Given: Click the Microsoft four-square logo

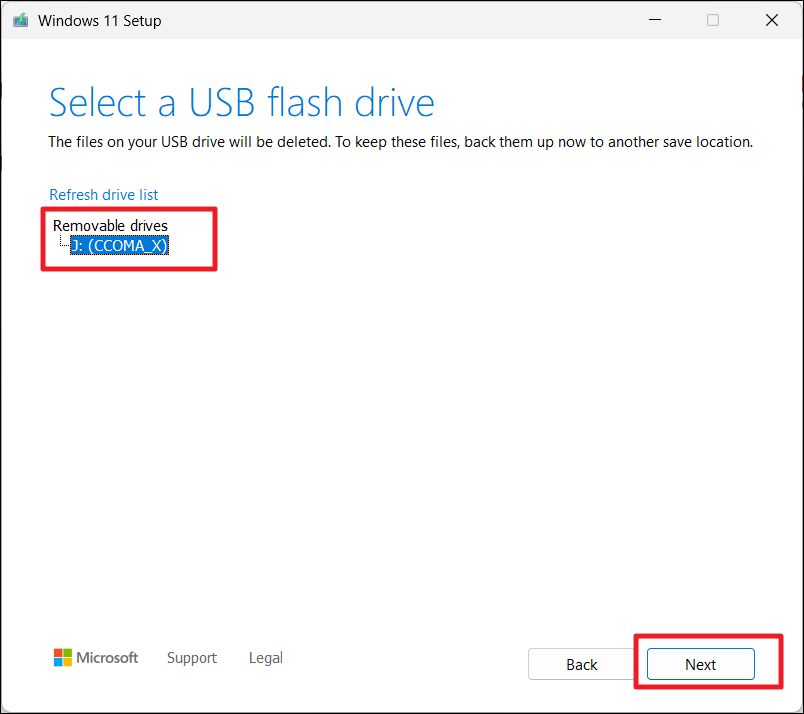Looking at the screenshot, I should point(63,657).
